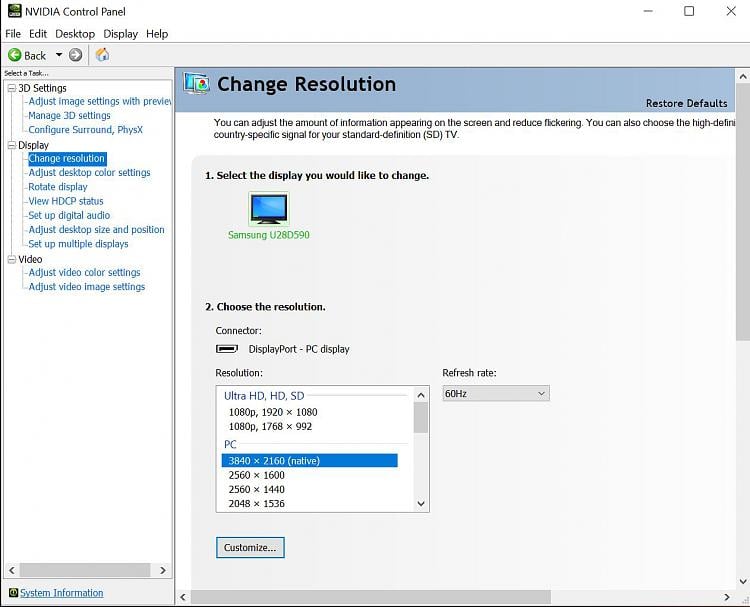Select Change resolution in task tree
The width and height of the screenshot is (750, 607).
point(67,158)
